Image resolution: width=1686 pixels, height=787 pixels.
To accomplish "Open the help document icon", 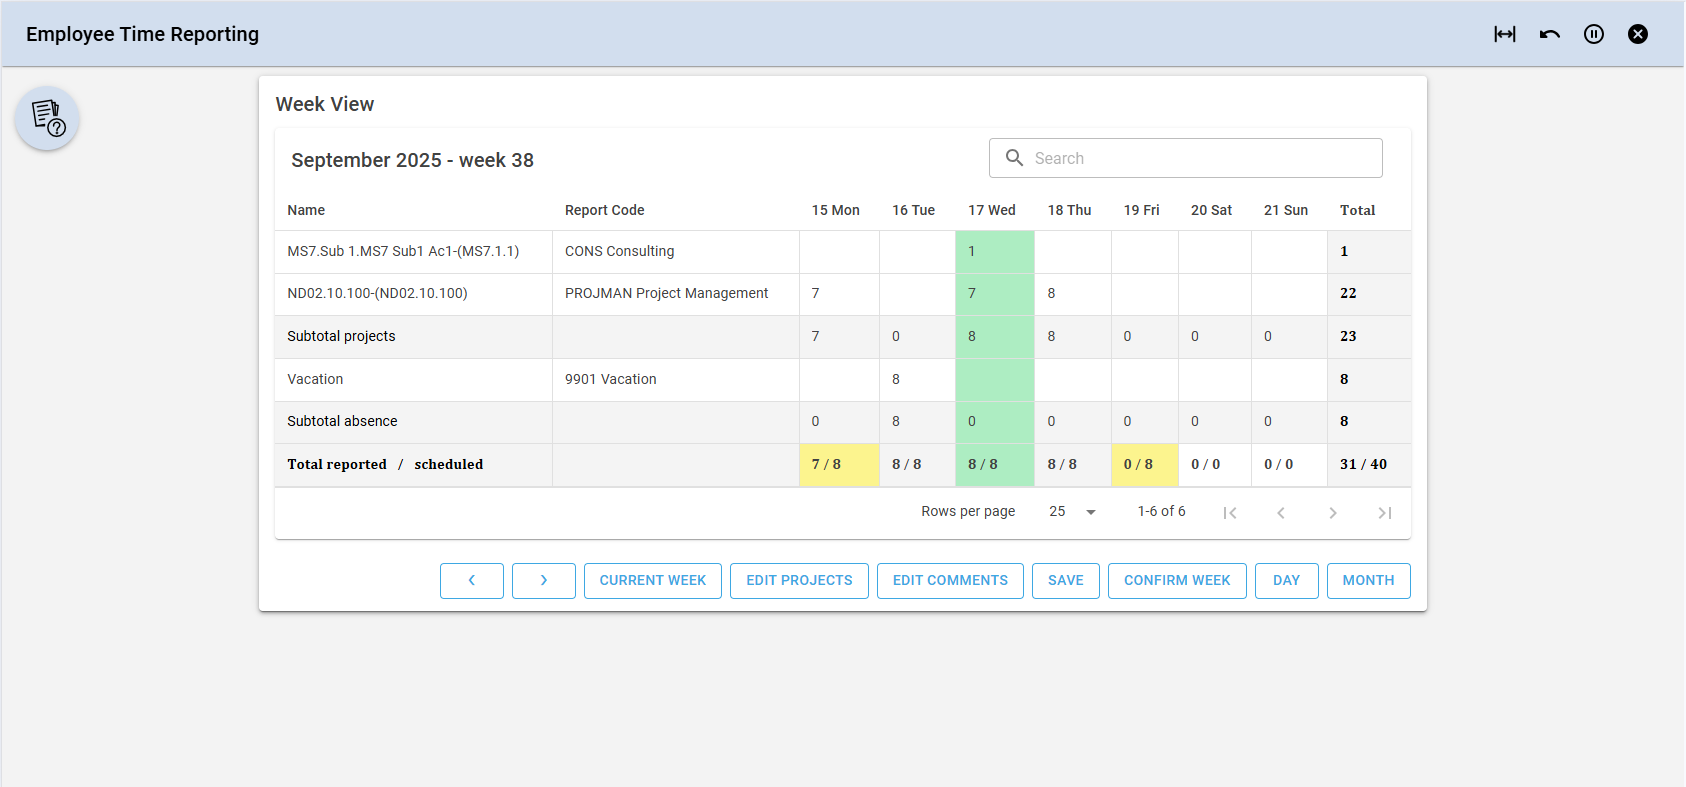I will (x=47, y=118).
